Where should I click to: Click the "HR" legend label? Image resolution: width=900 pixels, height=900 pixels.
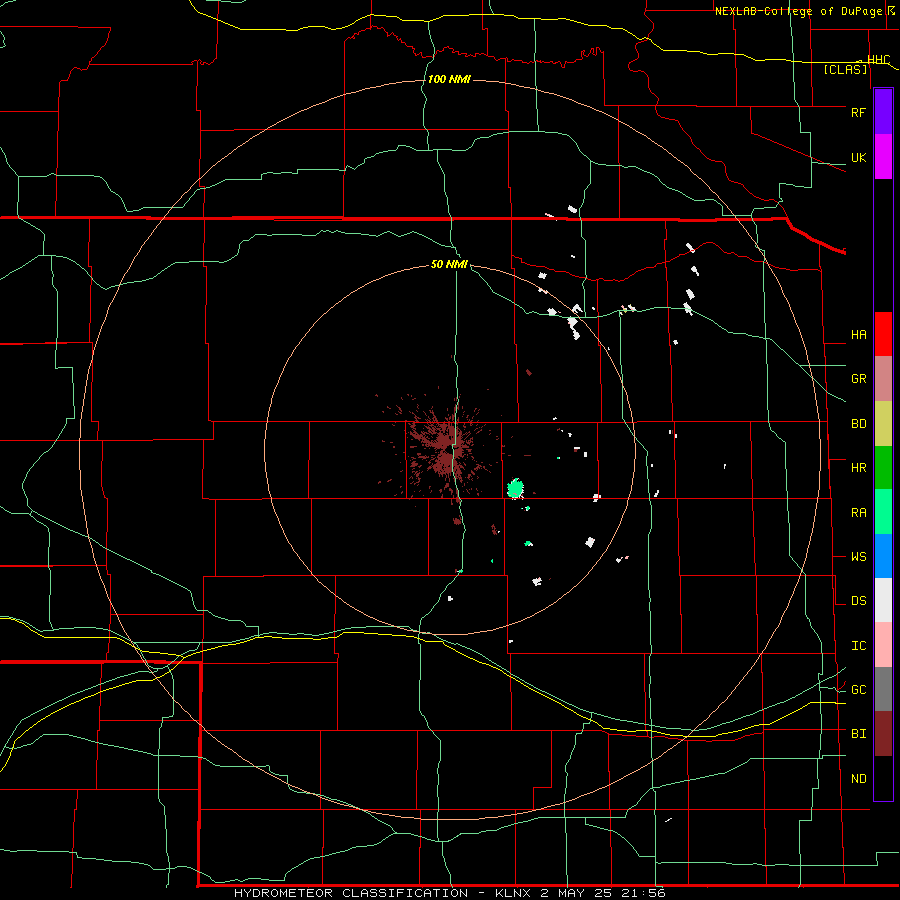(x=858, y=468)
